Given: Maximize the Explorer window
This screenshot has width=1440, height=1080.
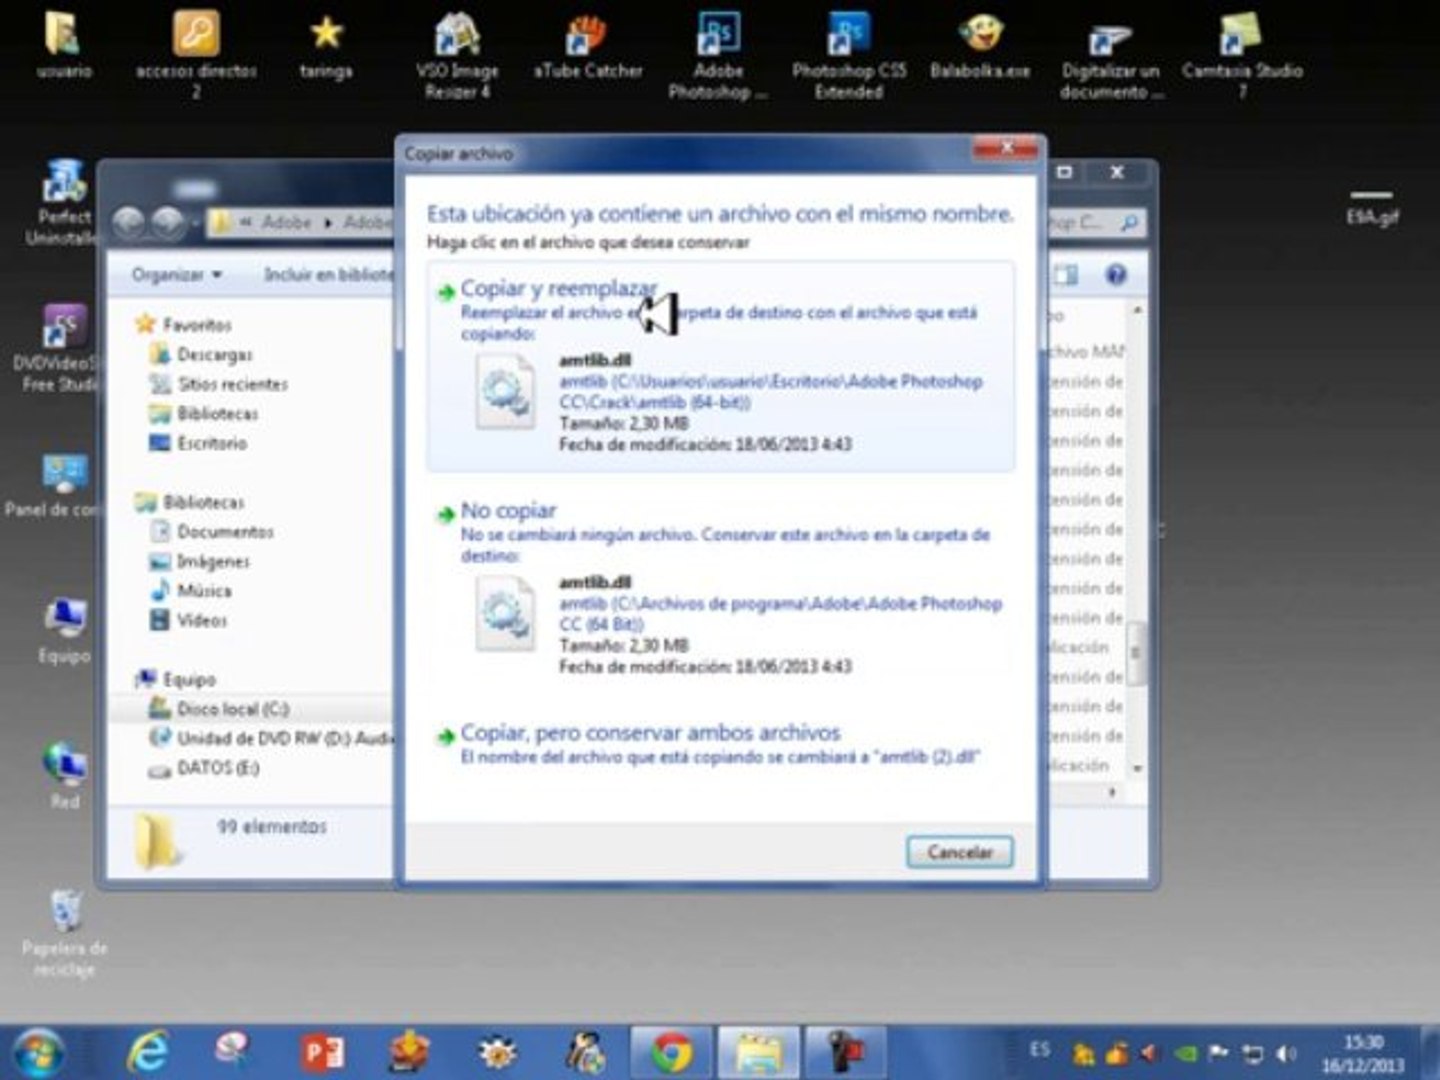Looking at the screenshot, I should pyautogui.click(x=1065, y=172).
